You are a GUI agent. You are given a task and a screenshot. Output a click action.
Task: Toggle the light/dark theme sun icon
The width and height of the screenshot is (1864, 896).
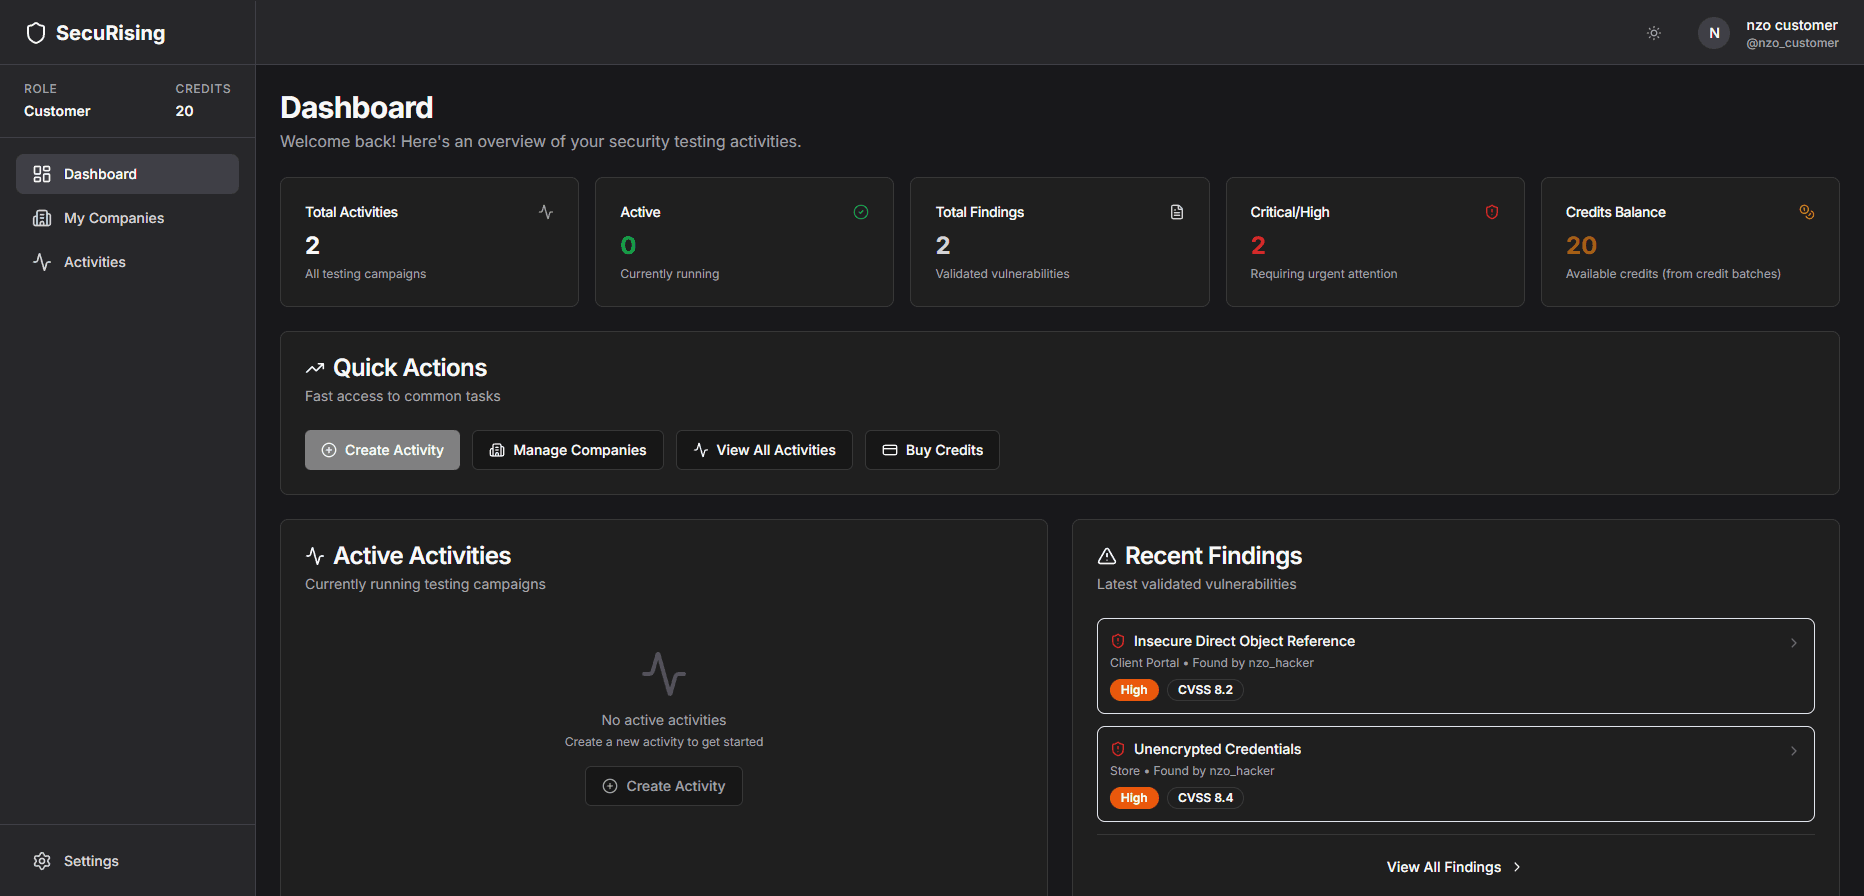pos(1654,33)
